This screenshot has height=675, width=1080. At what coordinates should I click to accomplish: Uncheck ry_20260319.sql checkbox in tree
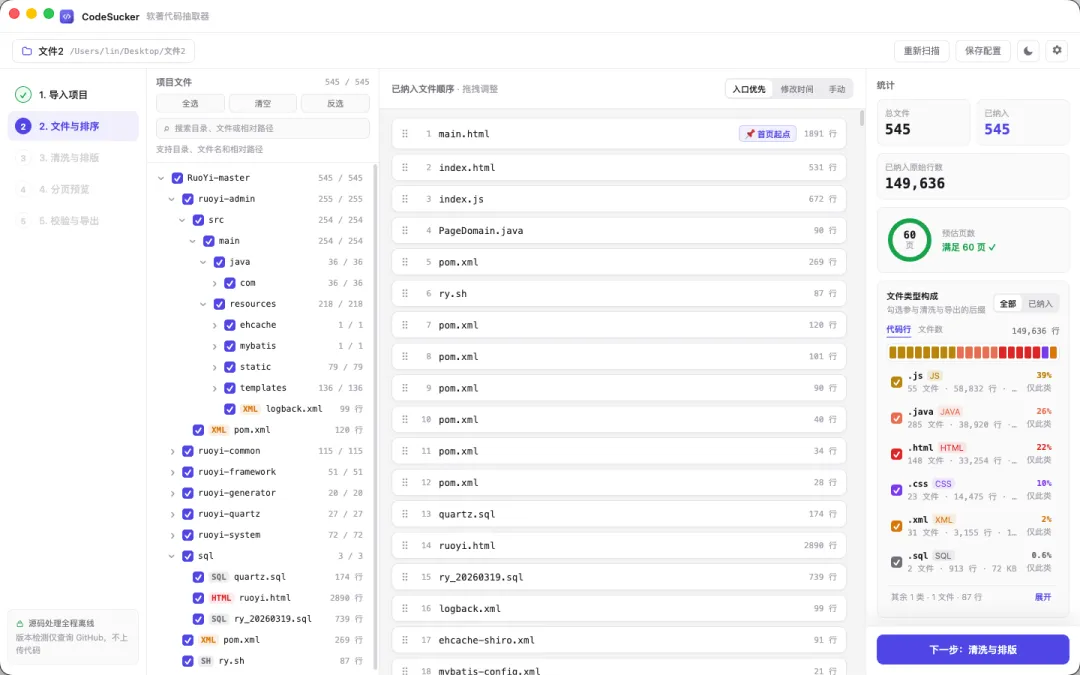pos(198,619)
